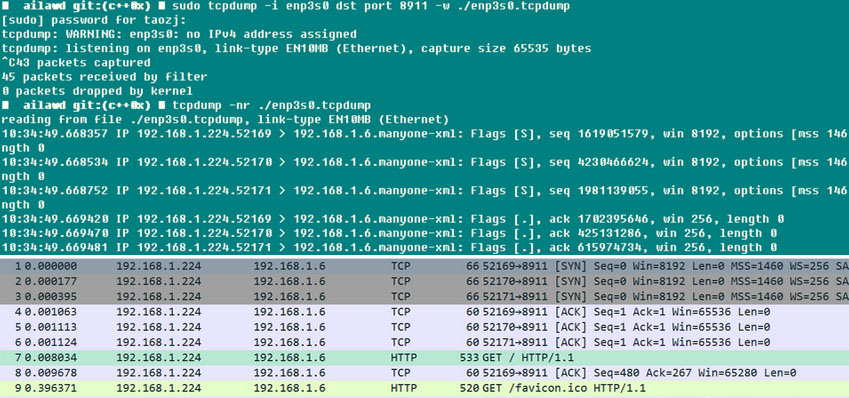849x398 pixels.
Task: Click TCP protocol cell in packet 8
Action: coord(400,373)
